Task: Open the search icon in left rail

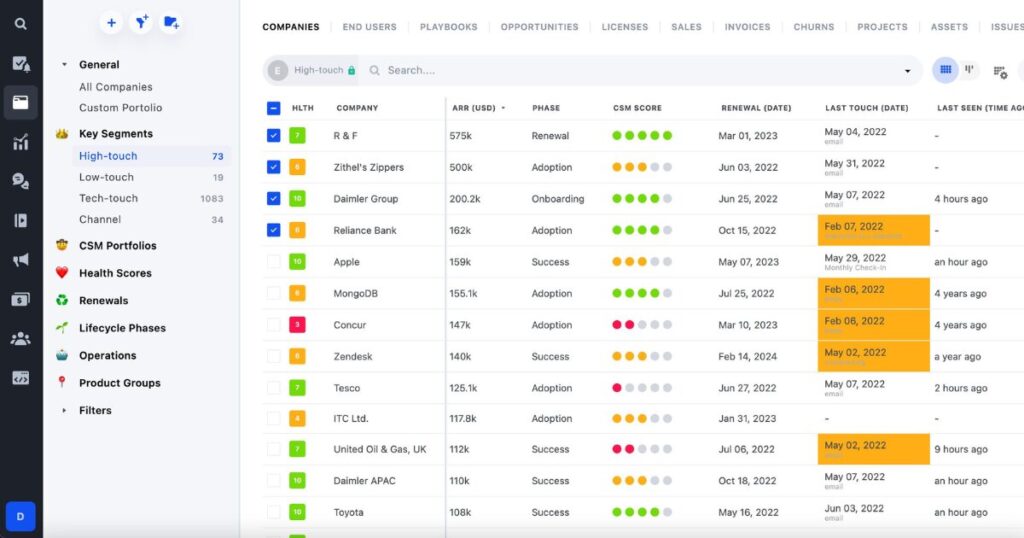Action: tap(20, 24)
